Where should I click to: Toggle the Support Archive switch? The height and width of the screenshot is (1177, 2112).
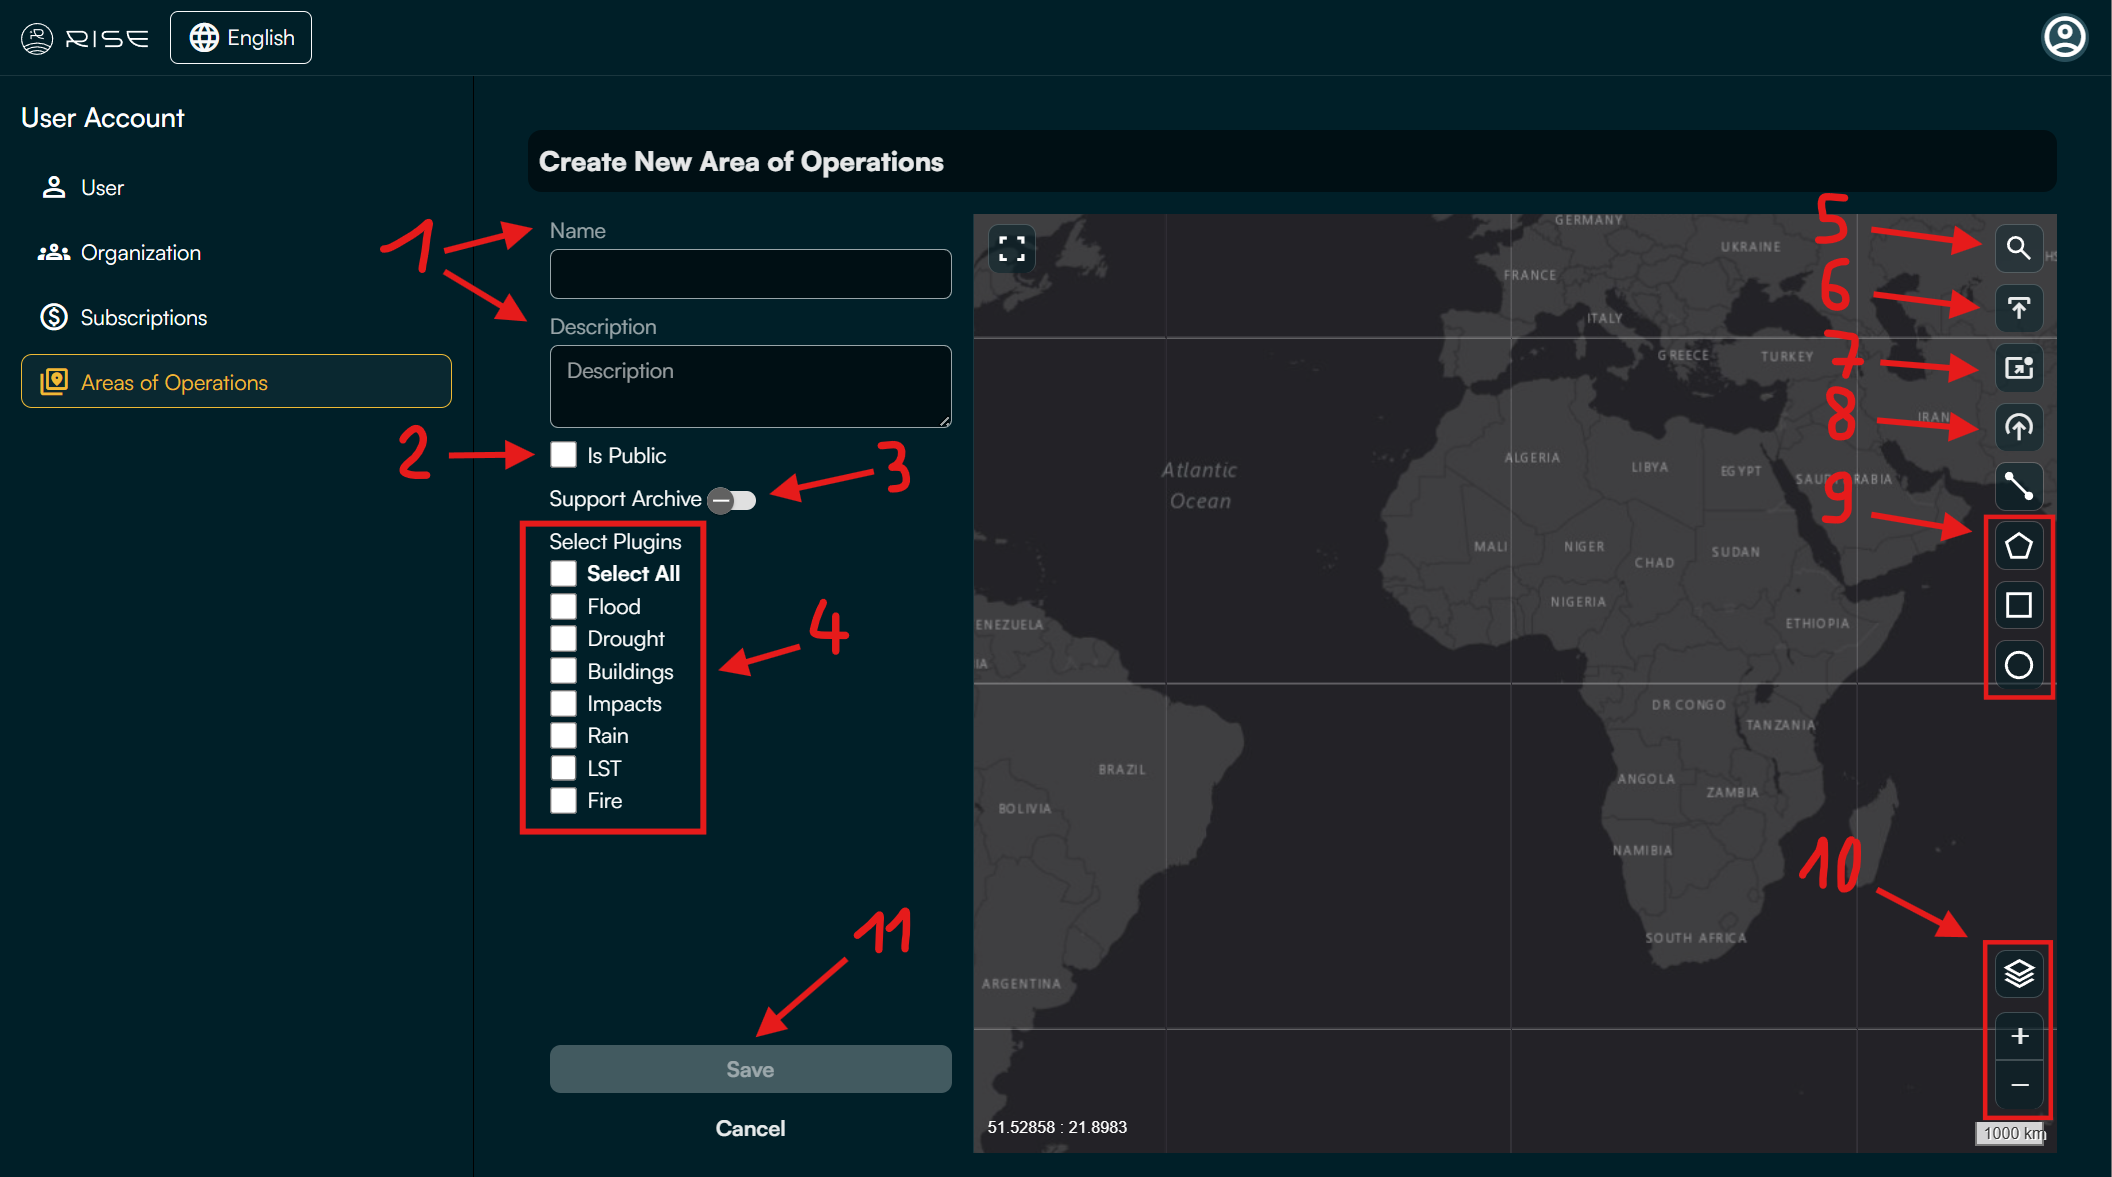pyautogui.click(x=731, y=500)
